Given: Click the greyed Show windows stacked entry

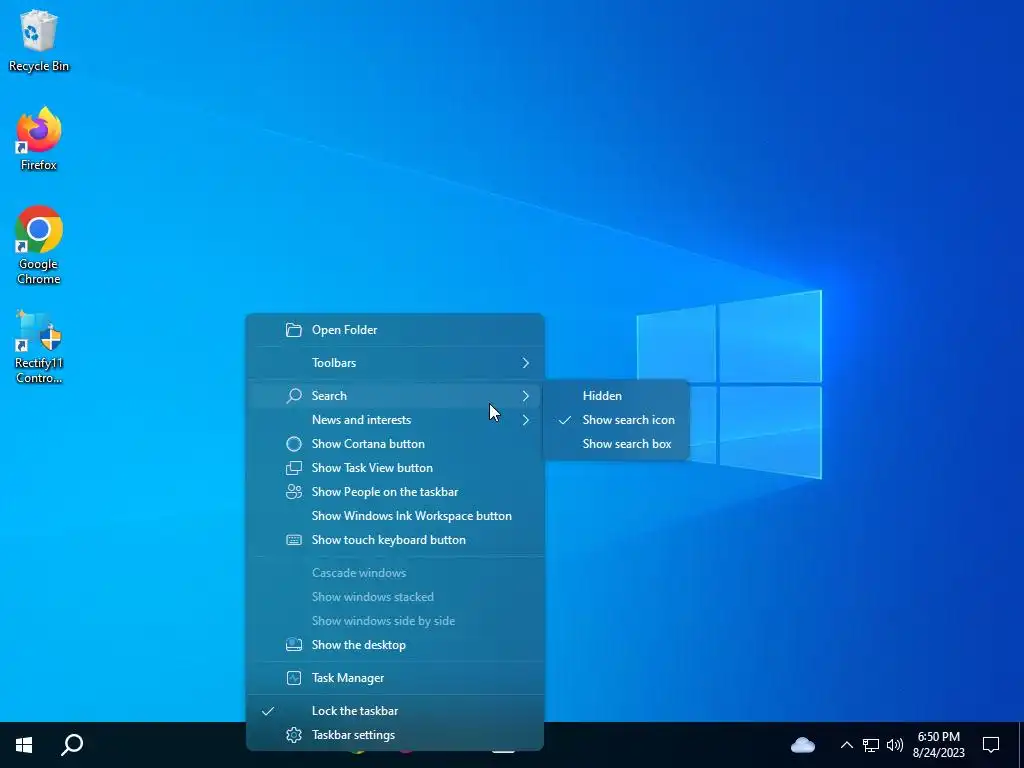Looking at the screenshot, I should [395, 597].
